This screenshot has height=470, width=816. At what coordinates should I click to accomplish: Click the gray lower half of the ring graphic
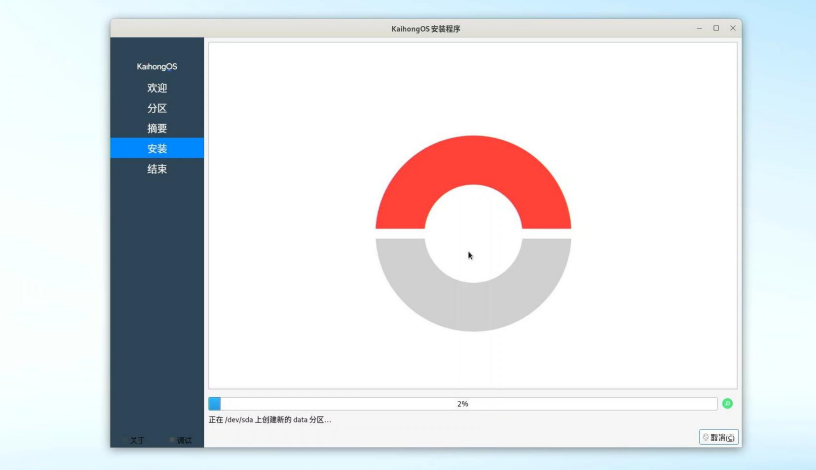(473, 304)
